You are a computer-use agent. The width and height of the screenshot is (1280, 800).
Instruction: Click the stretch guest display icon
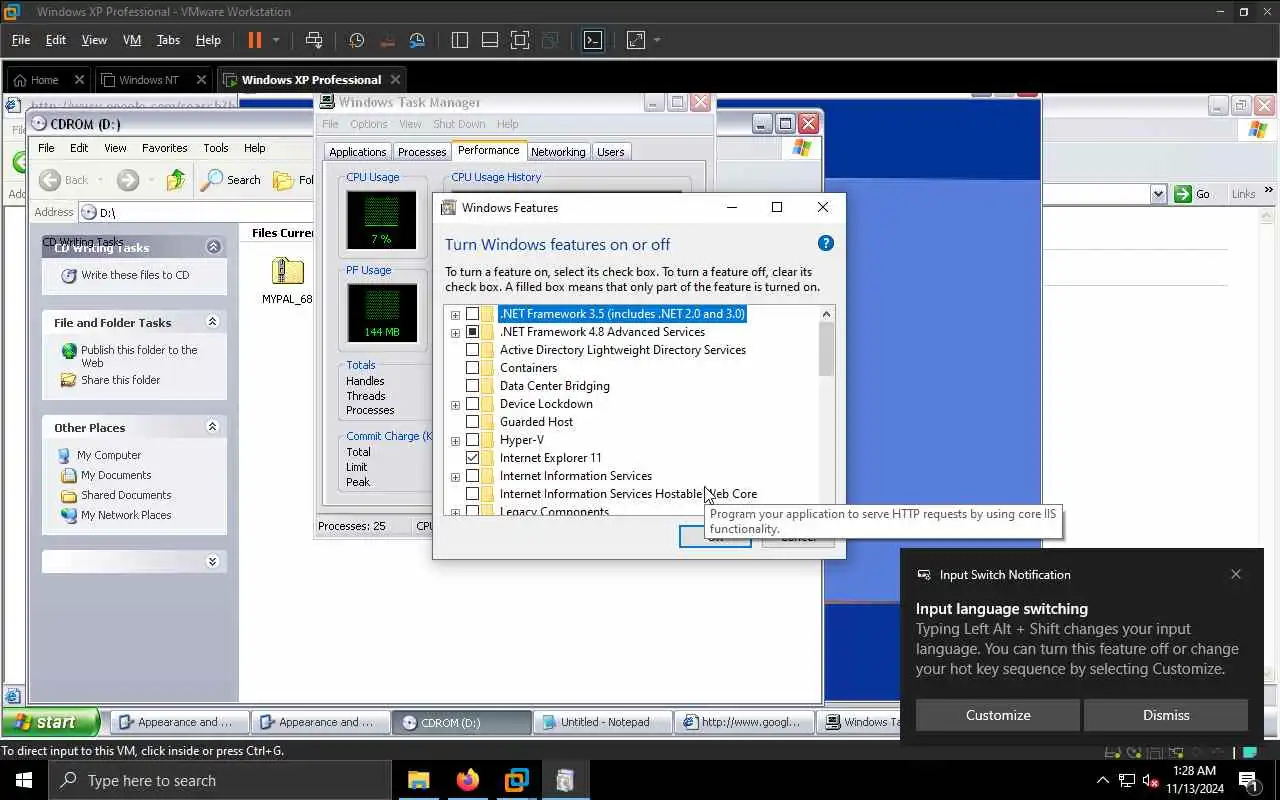(636, 40)
